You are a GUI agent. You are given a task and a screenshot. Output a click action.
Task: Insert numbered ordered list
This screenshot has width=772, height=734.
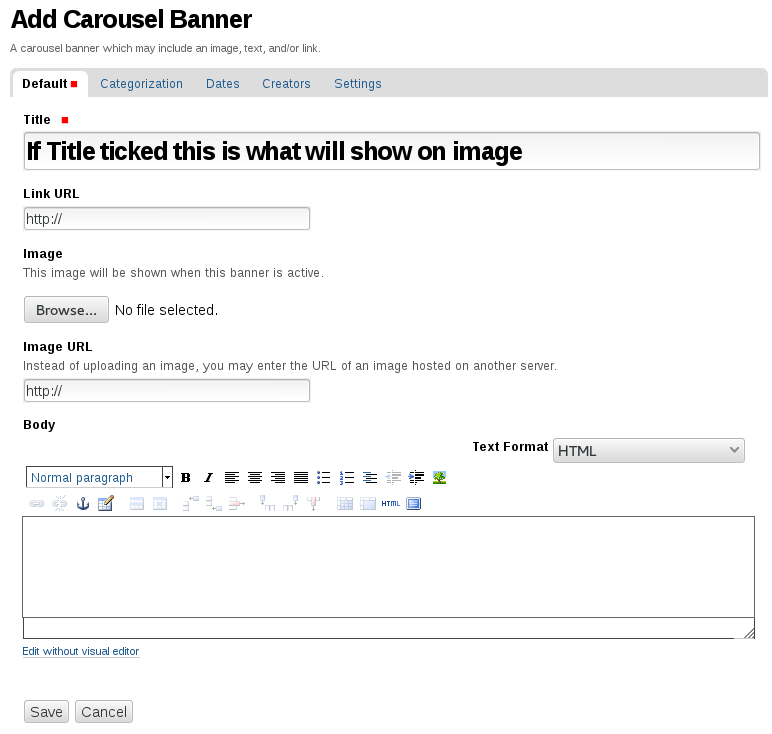point(347,478)
